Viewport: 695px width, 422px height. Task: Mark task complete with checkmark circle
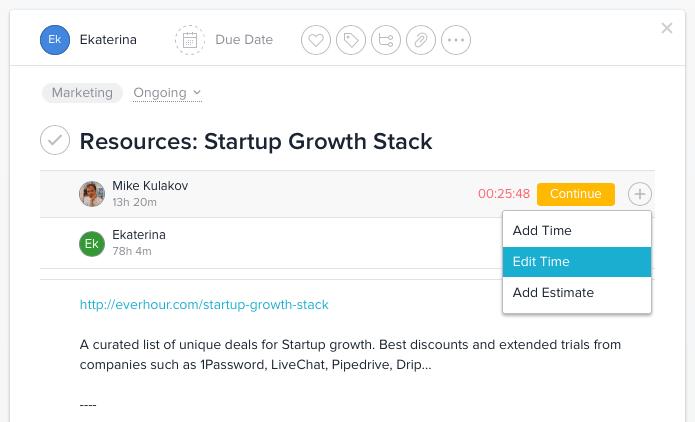(54, 141)
